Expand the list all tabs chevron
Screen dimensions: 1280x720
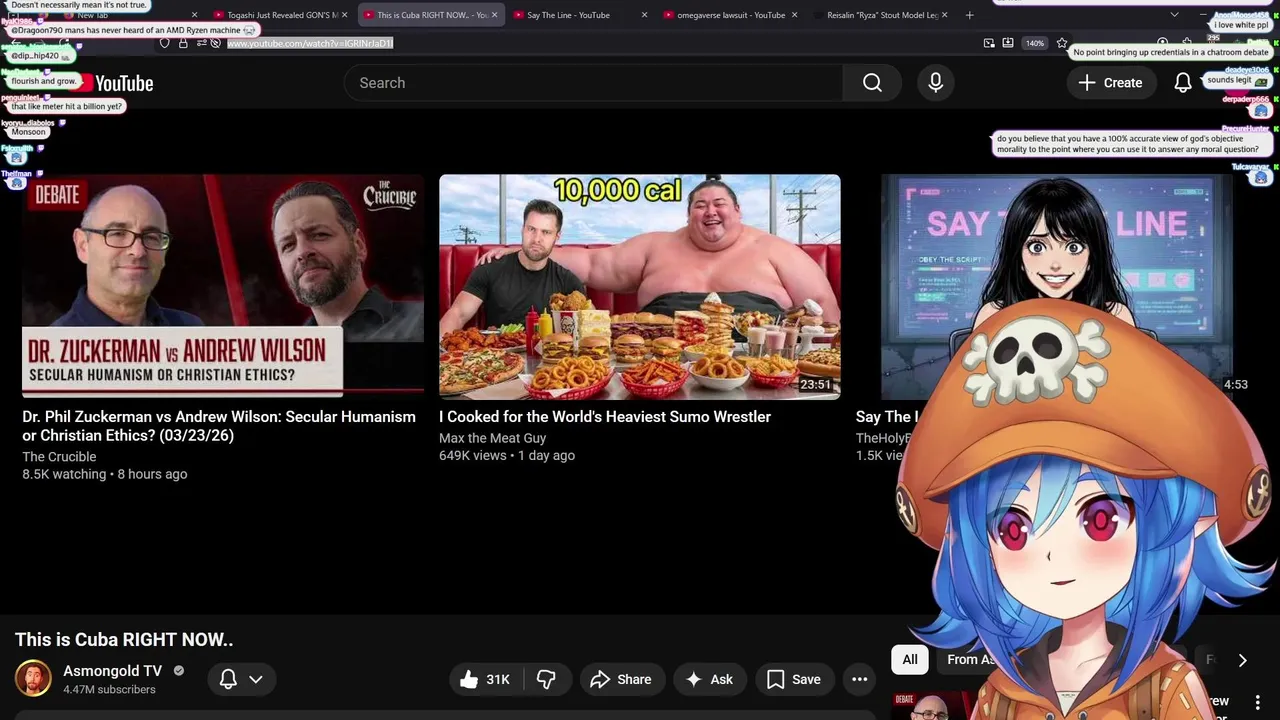tap(1174, 15)
